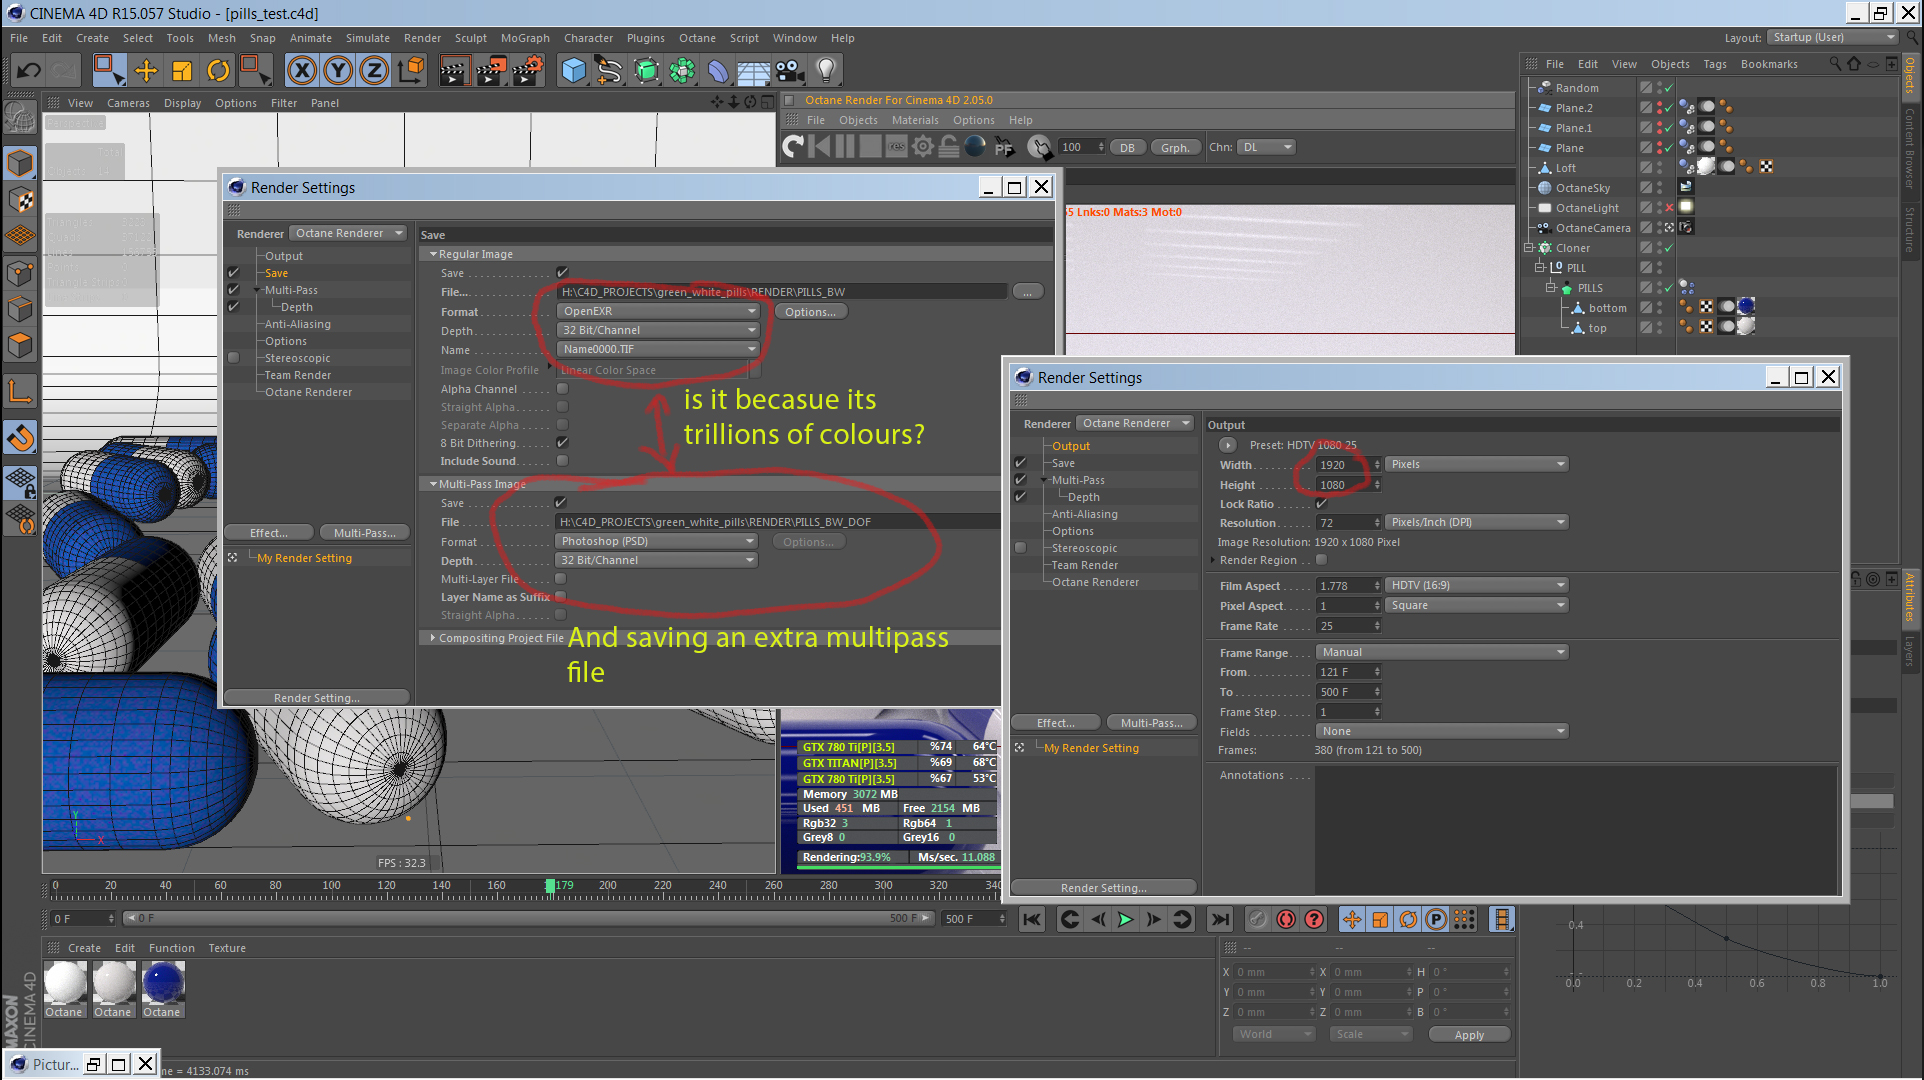Click the Camera object icon
Image resolution: width=1924 pixels, height=1080 pixels.
[x=790, y=70]
